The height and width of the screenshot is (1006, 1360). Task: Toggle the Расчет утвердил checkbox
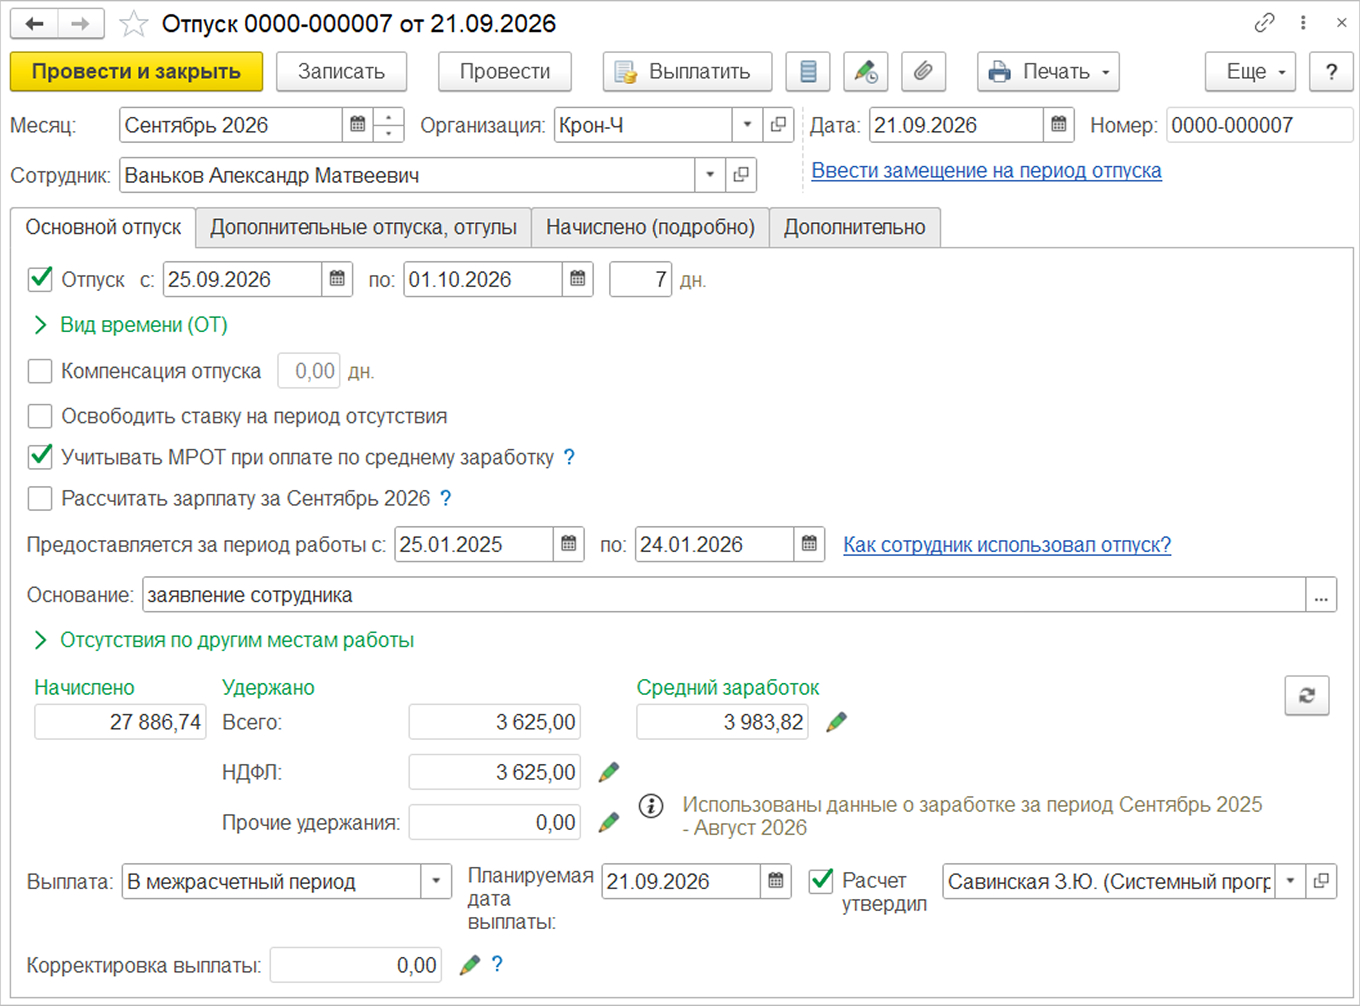(821, 881)
